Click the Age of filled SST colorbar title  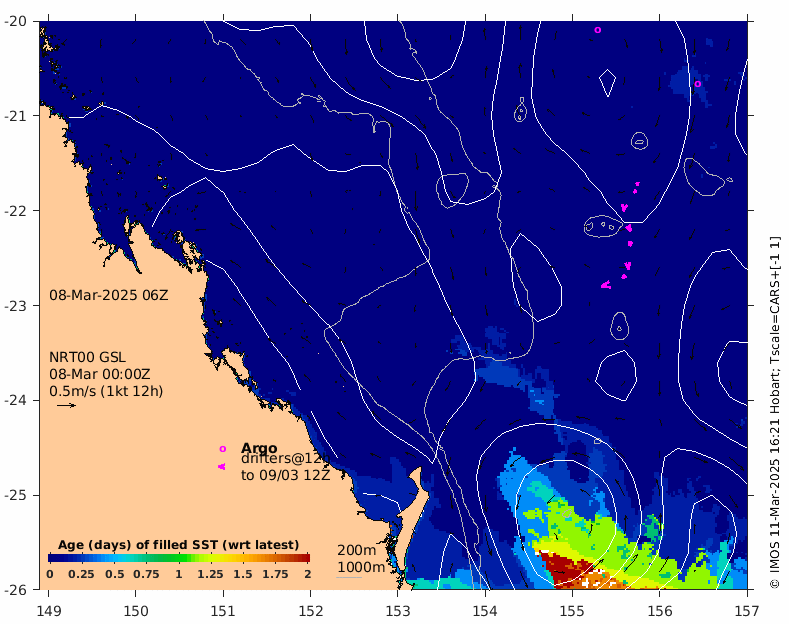[x=179, y=545]
